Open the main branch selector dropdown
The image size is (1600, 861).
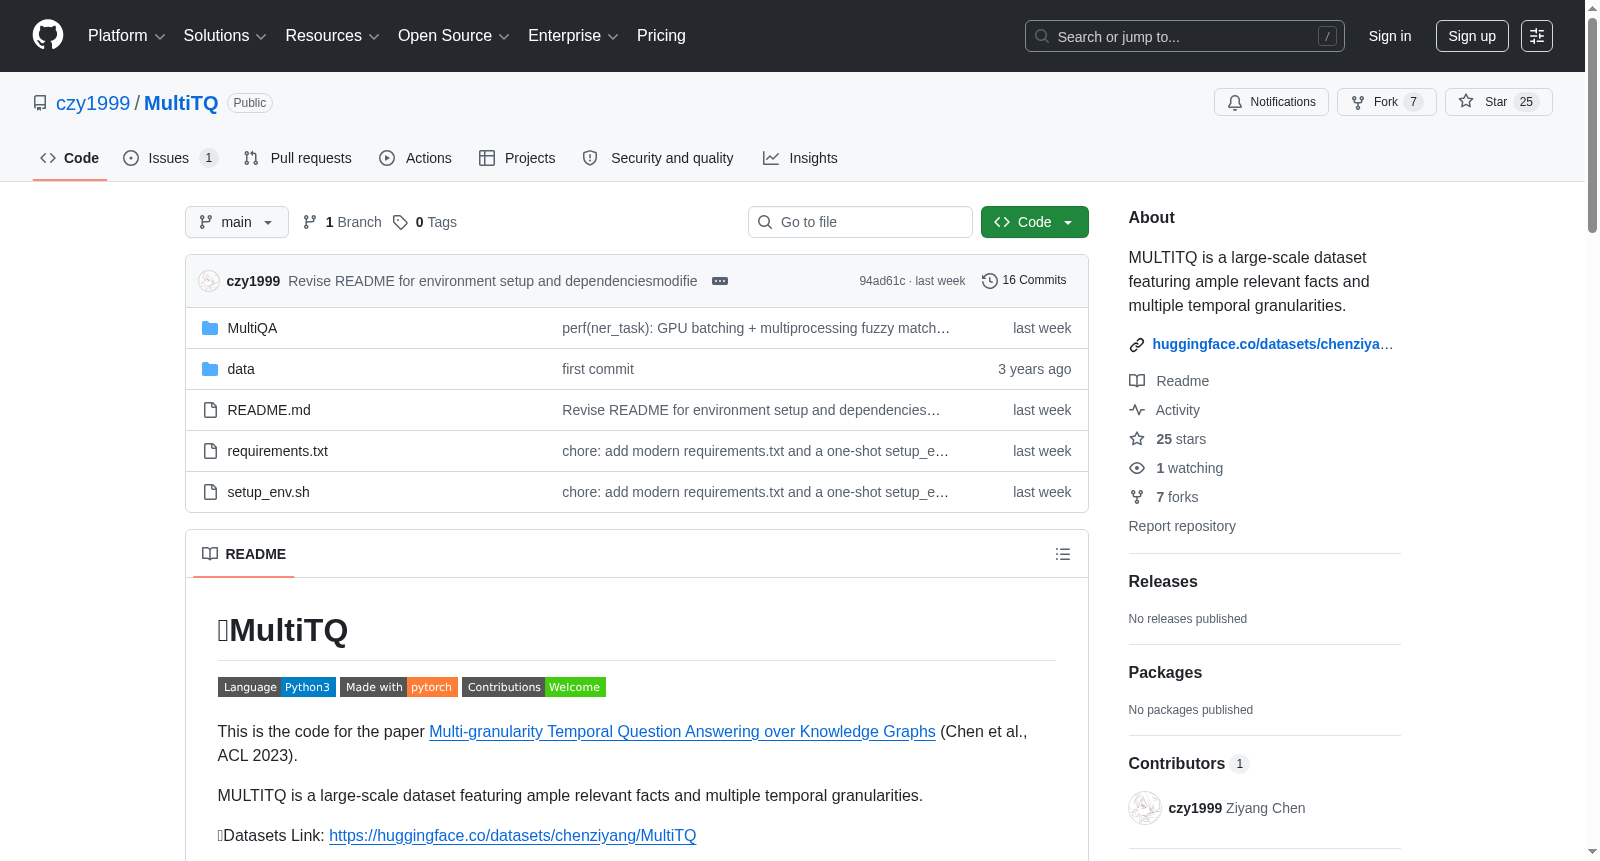click(237, 222)
